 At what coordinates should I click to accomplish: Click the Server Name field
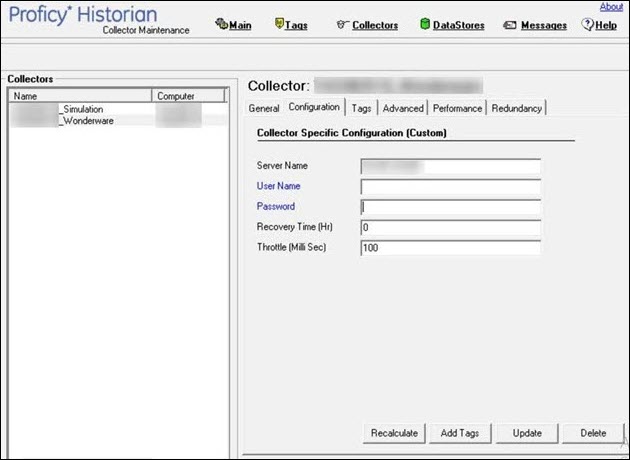point(450,166)
